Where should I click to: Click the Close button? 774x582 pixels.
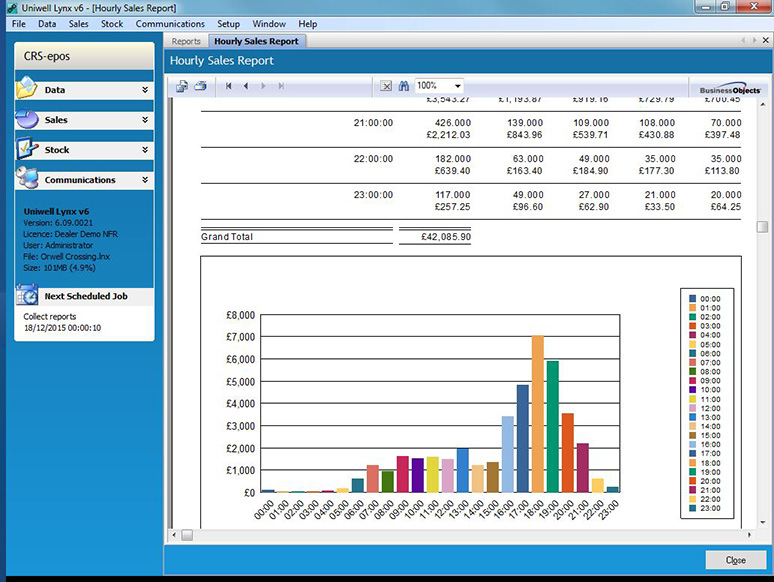tap(735, 560)
